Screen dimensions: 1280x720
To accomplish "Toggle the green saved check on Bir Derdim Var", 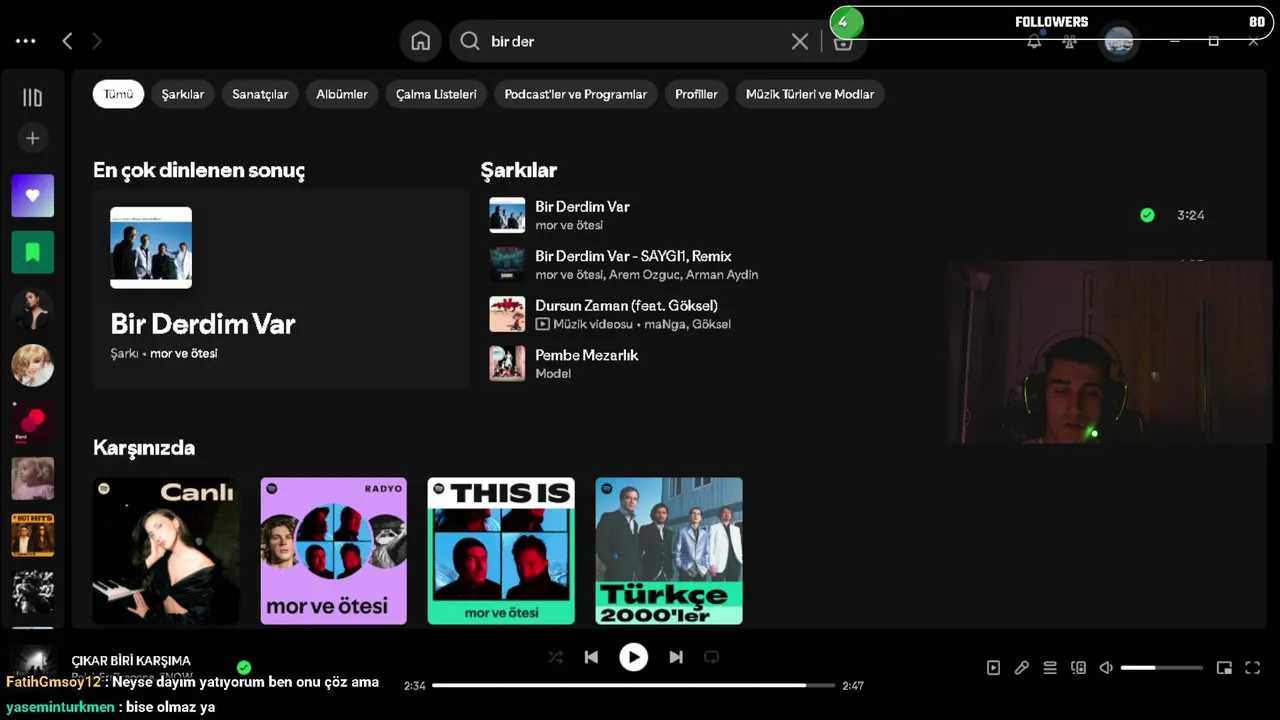I will click(x=1147, y=215).
